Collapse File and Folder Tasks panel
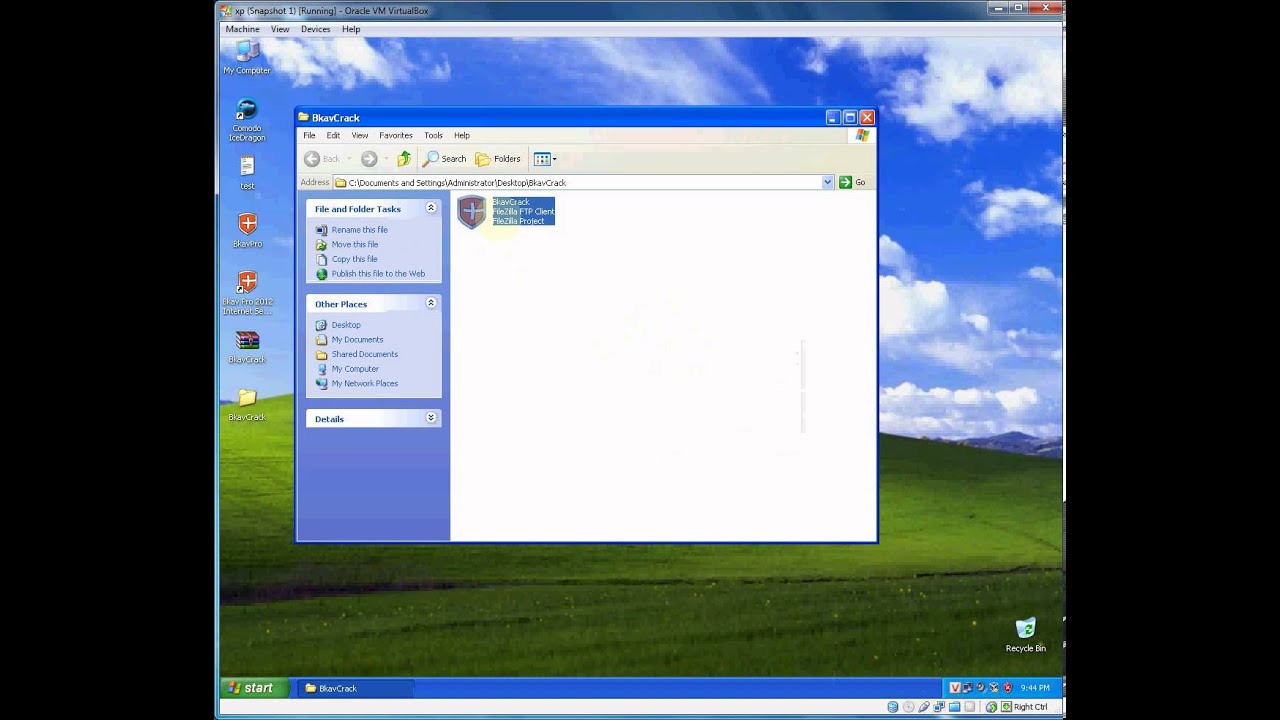The height and width of the screenshot is (720, 1280). click(431, 208)
